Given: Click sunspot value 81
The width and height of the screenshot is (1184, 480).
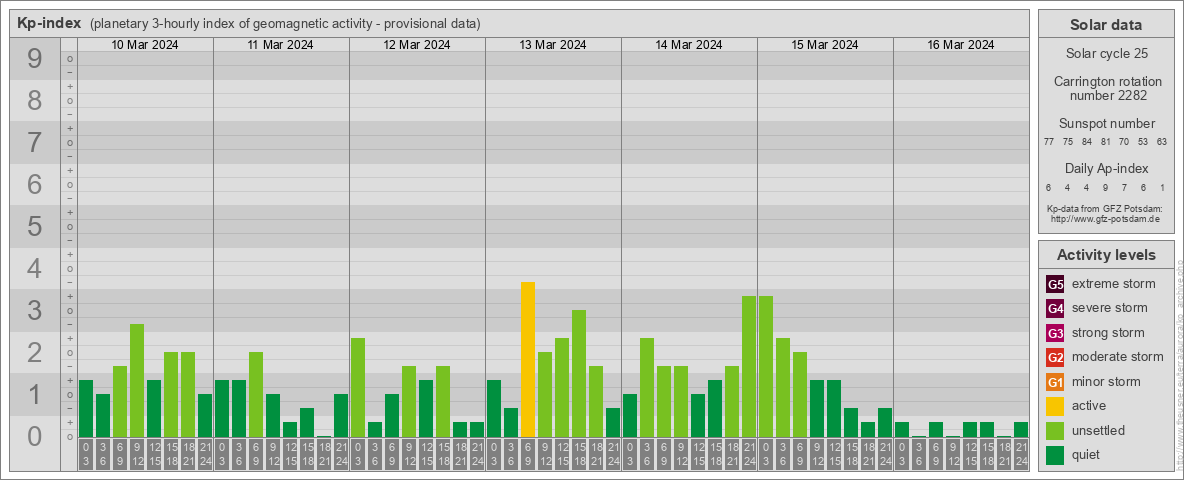Looking at the screenshot, I should point(1105,142).
